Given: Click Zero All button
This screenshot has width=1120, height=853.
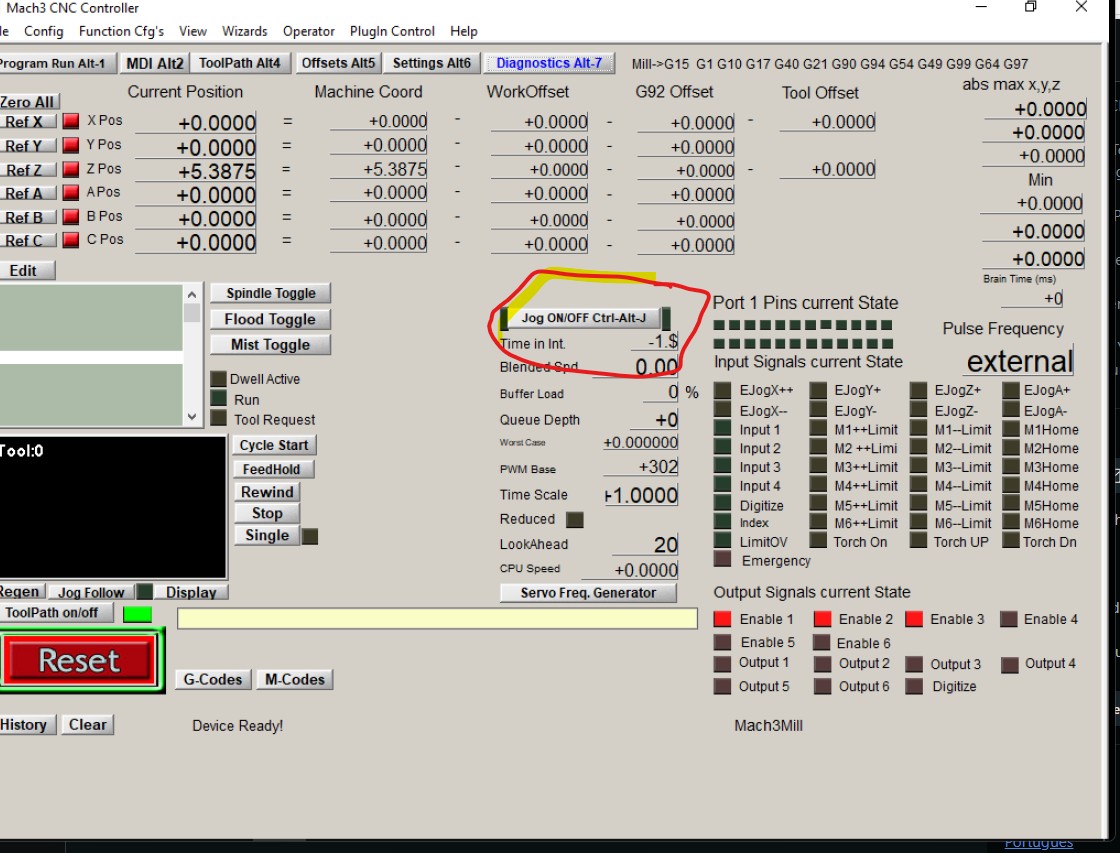Looking at the screenshot, I should [x=28, y=101].
